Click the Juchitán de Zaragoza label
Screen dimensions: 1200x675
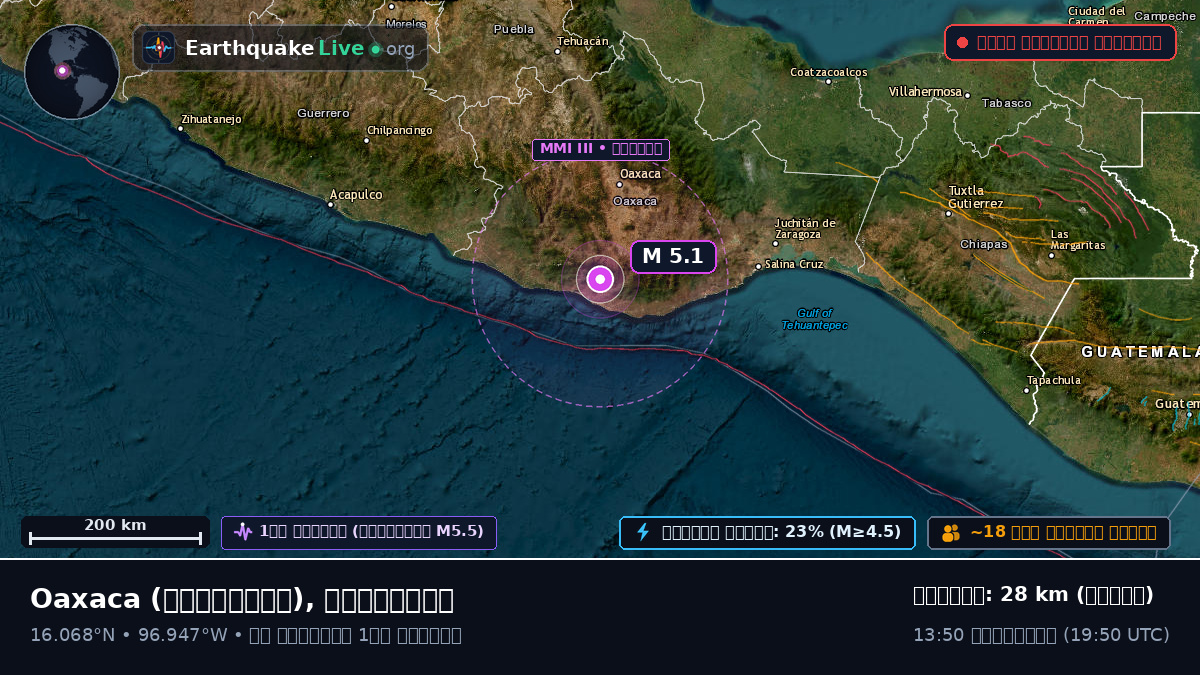pyautogui.click(x=805, y=229)
